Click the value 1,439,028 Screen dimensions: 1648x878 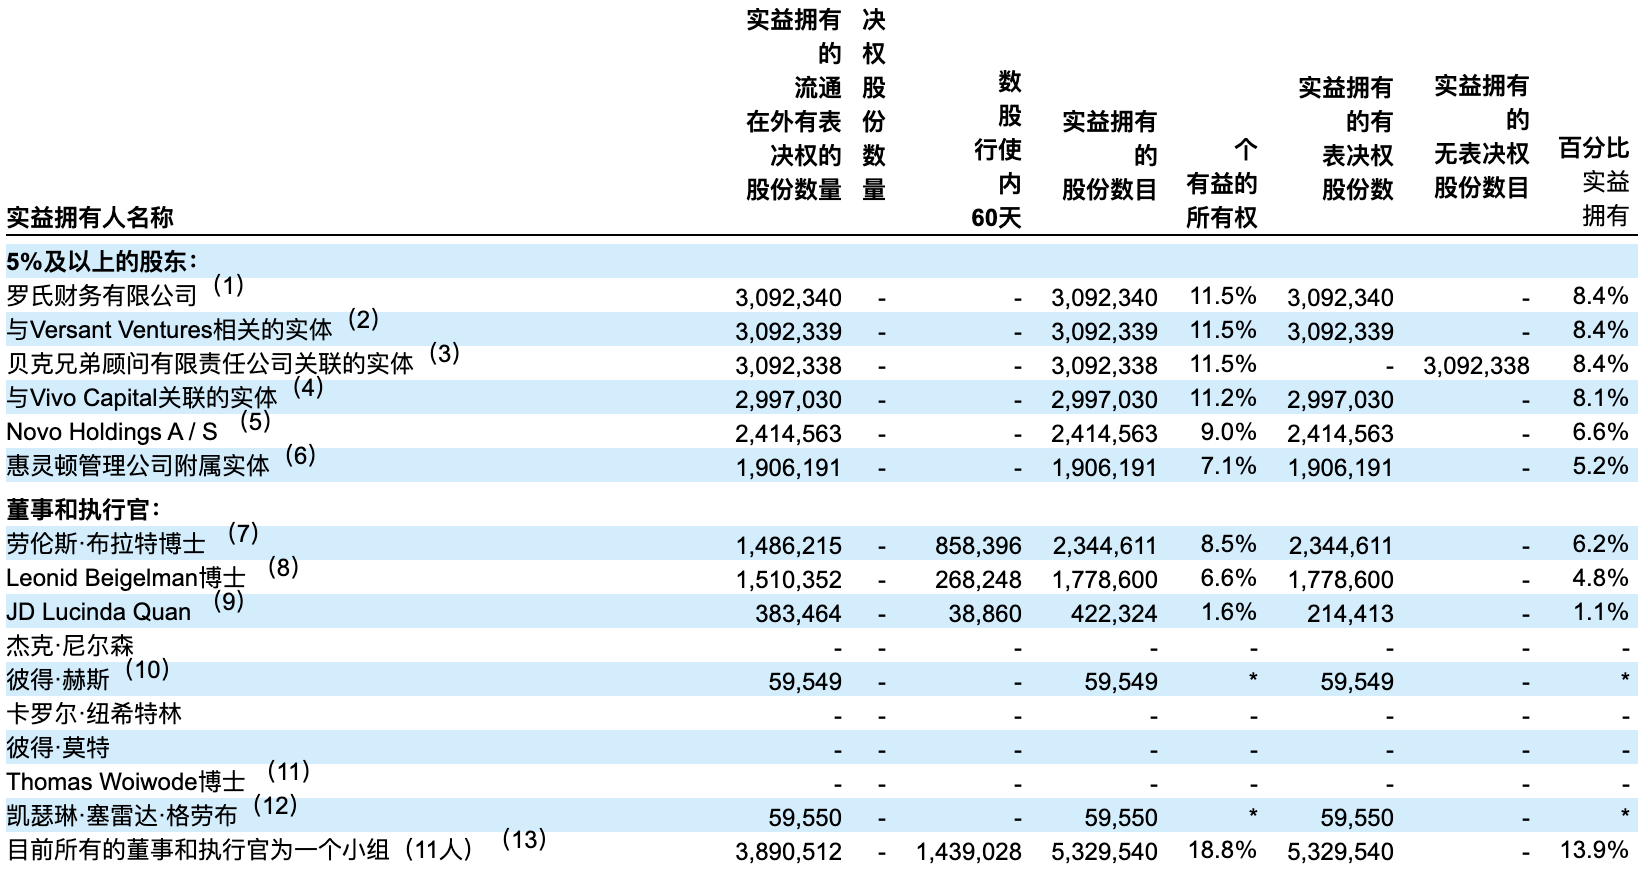point(969,852)
